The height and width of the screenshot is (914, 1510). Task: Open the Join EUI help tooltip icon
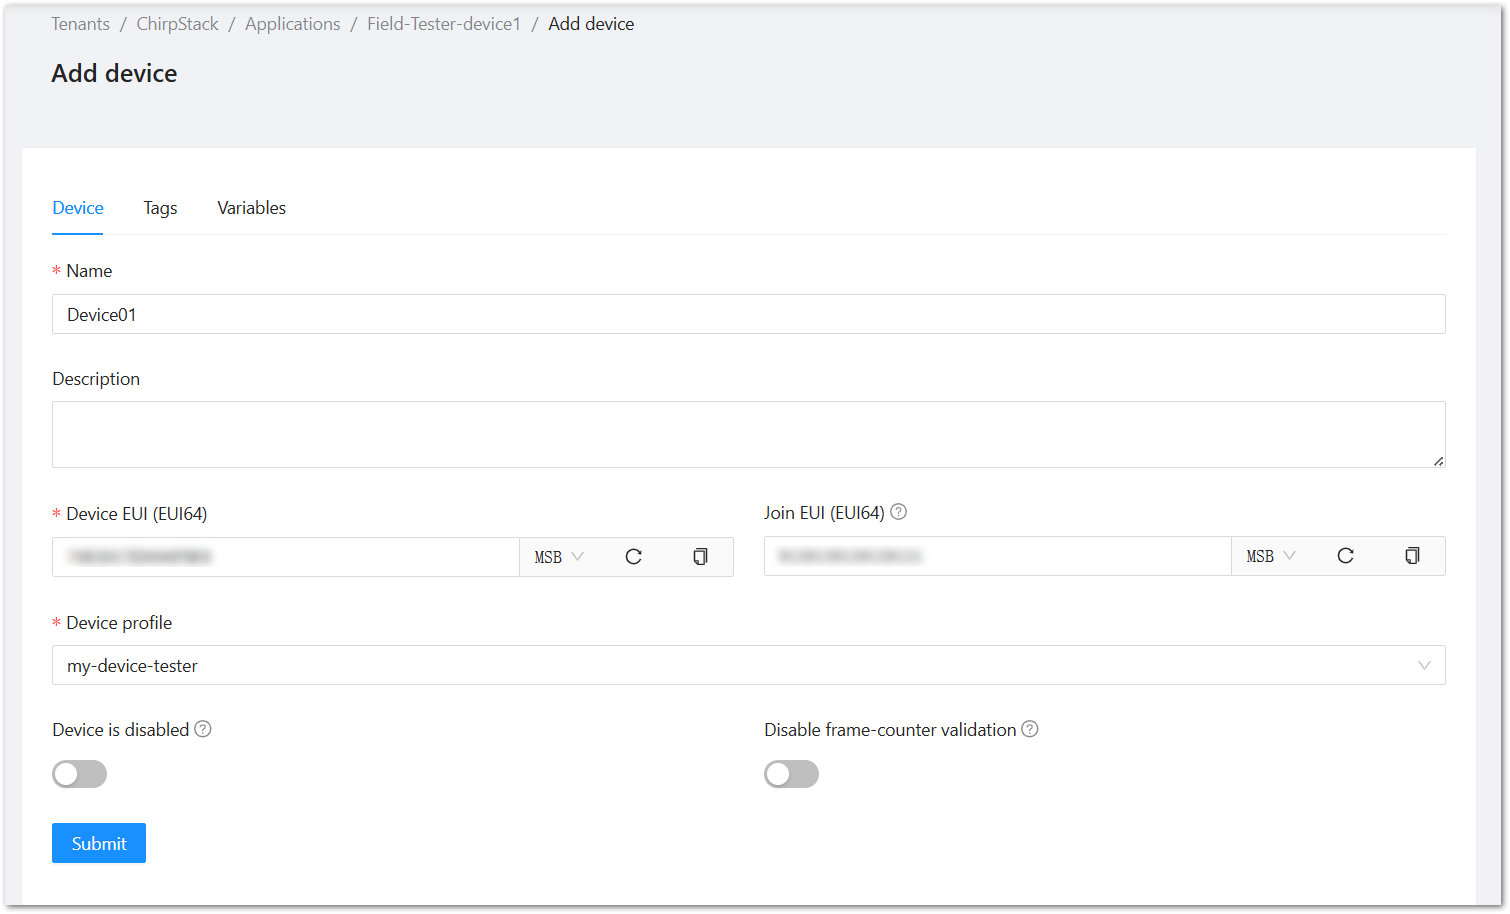(x=898, y=511)
